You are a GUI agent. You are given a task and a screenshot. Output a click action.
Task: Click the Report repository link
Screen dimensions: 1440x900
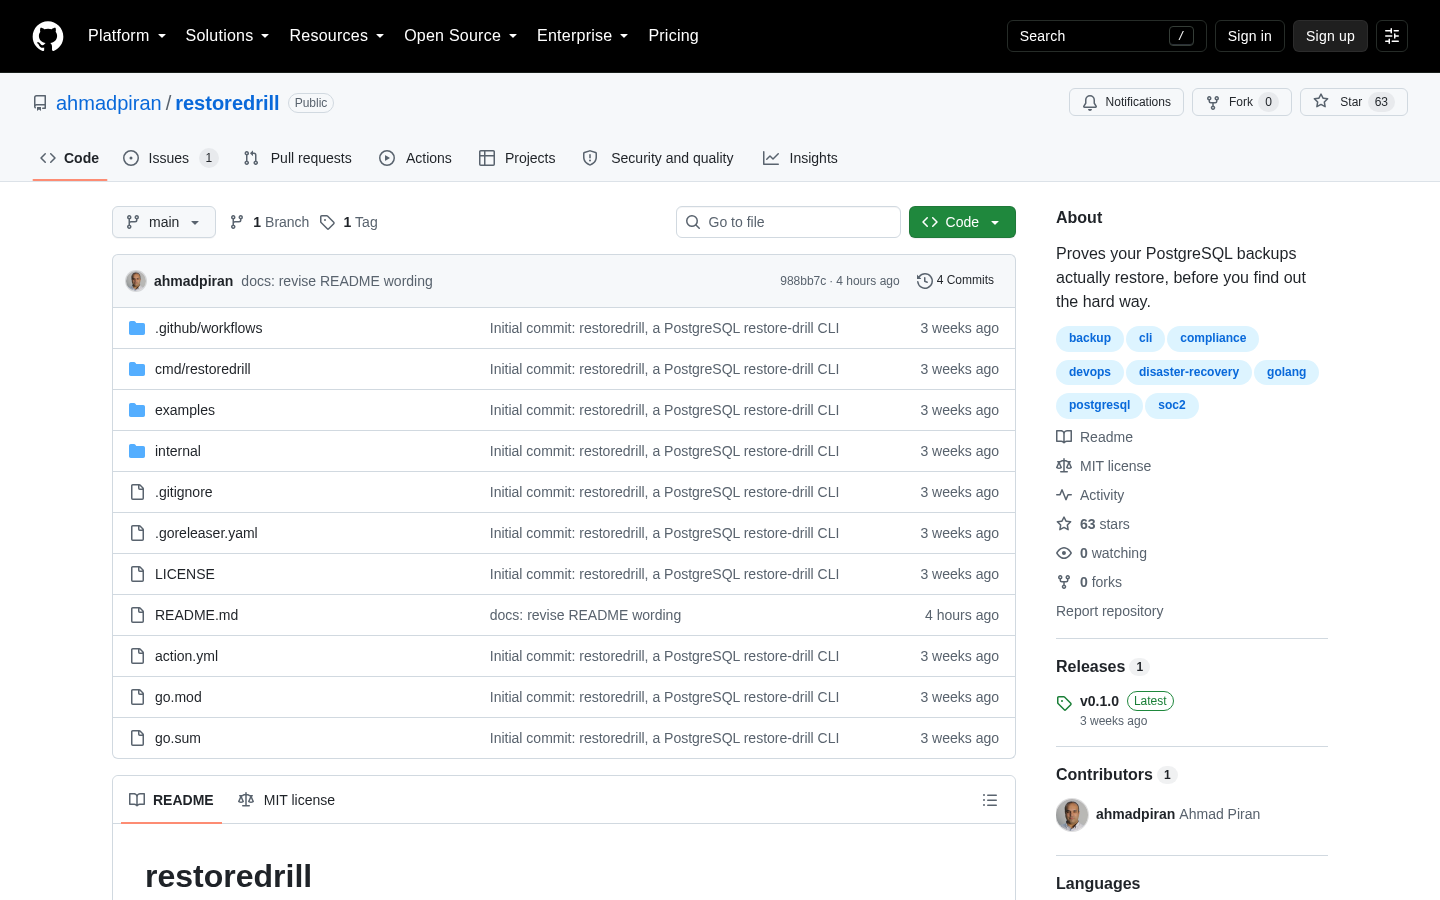pos(1109,611)
